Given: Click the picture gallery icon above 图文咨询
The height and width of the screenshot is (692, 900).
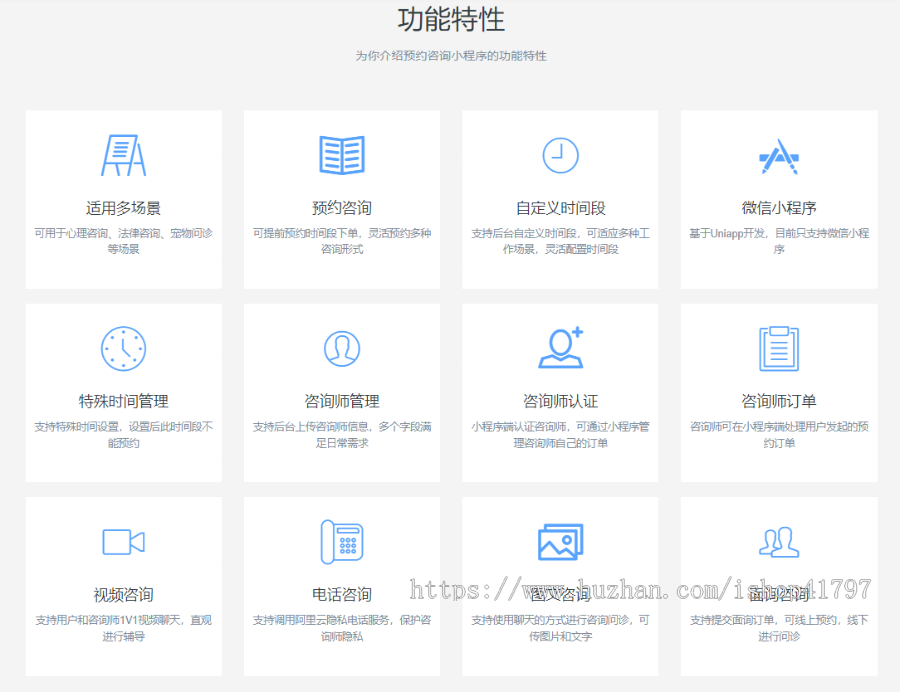Looking at the screenshot, I should pyautogui.click(x=561, y=542).
